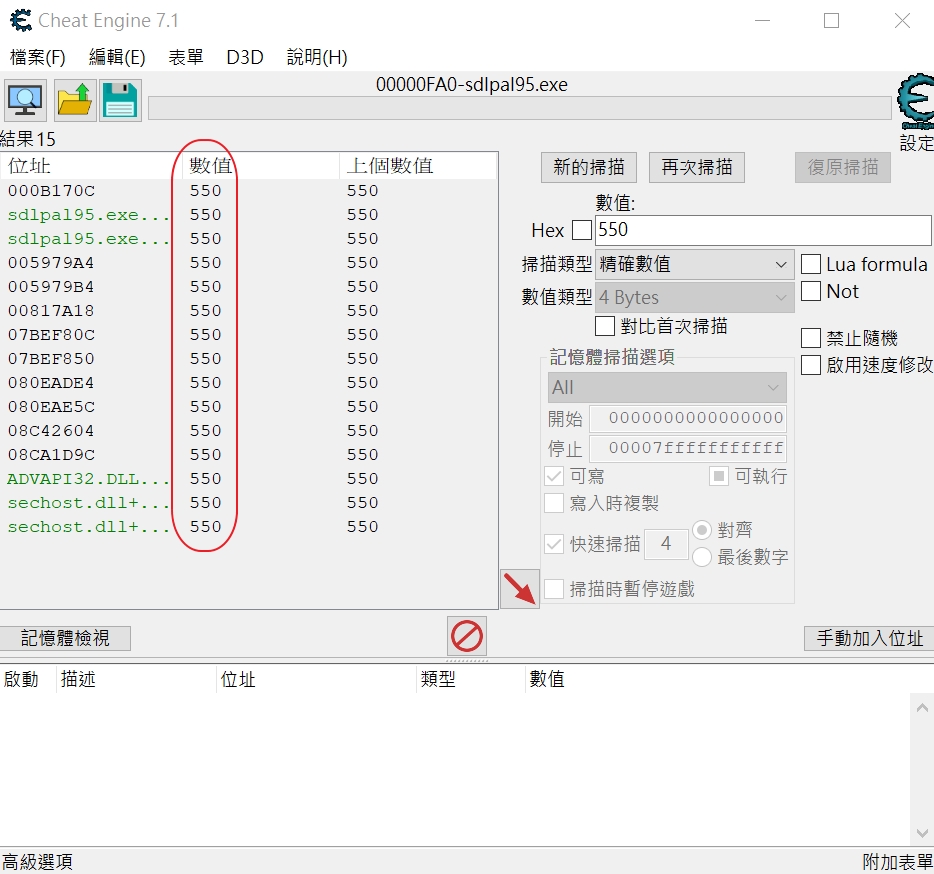Click the red arrow add-to-address-list icon
Screen dimensions: 934x874
519,589
